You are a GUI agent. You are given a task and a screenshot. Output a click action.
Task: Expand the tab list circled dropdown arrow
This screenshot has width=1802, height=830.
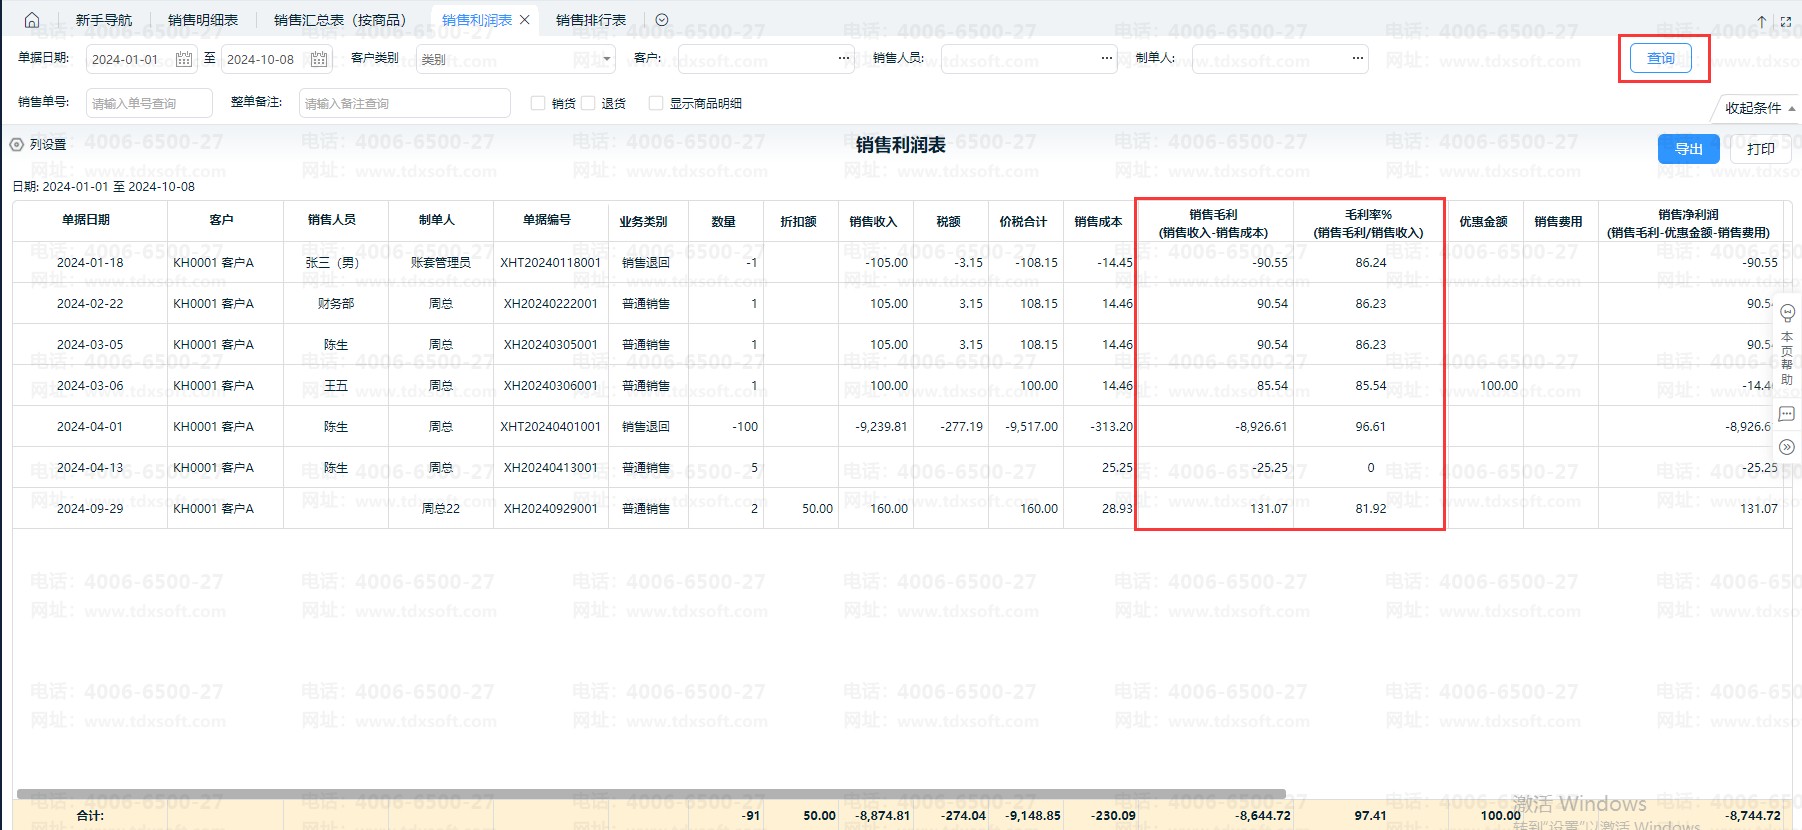click(x=662, y=20)
